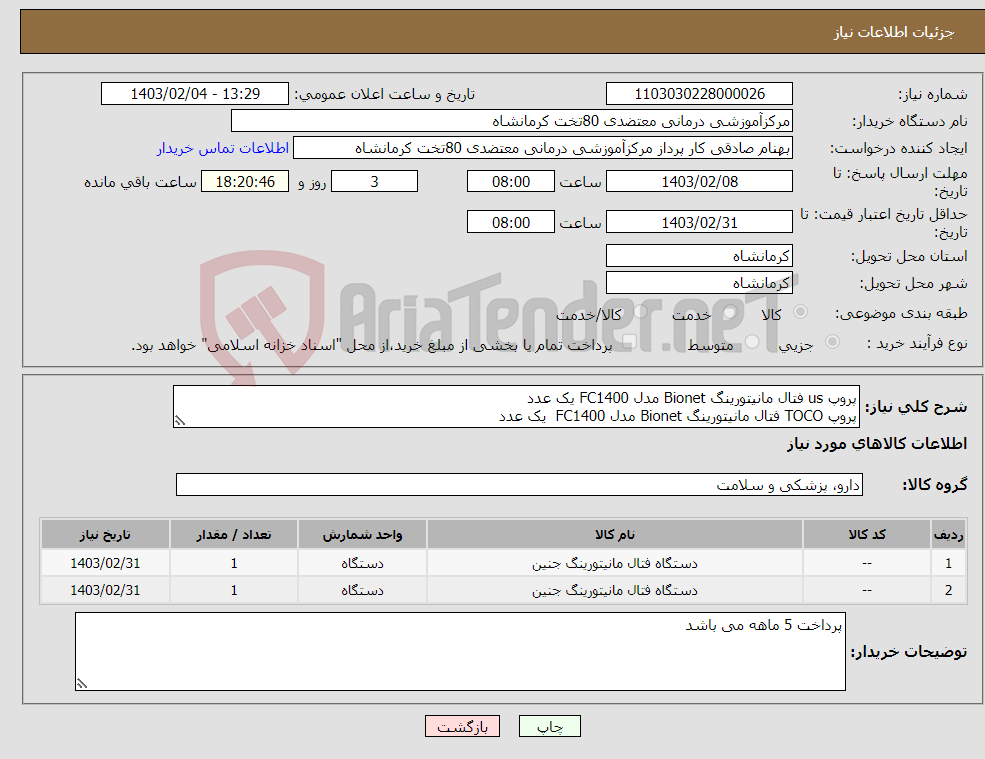Viewport: 985px width, 759px height.
Task: Click the delivery city field کرمانشاه
Action: pos(699,283)
